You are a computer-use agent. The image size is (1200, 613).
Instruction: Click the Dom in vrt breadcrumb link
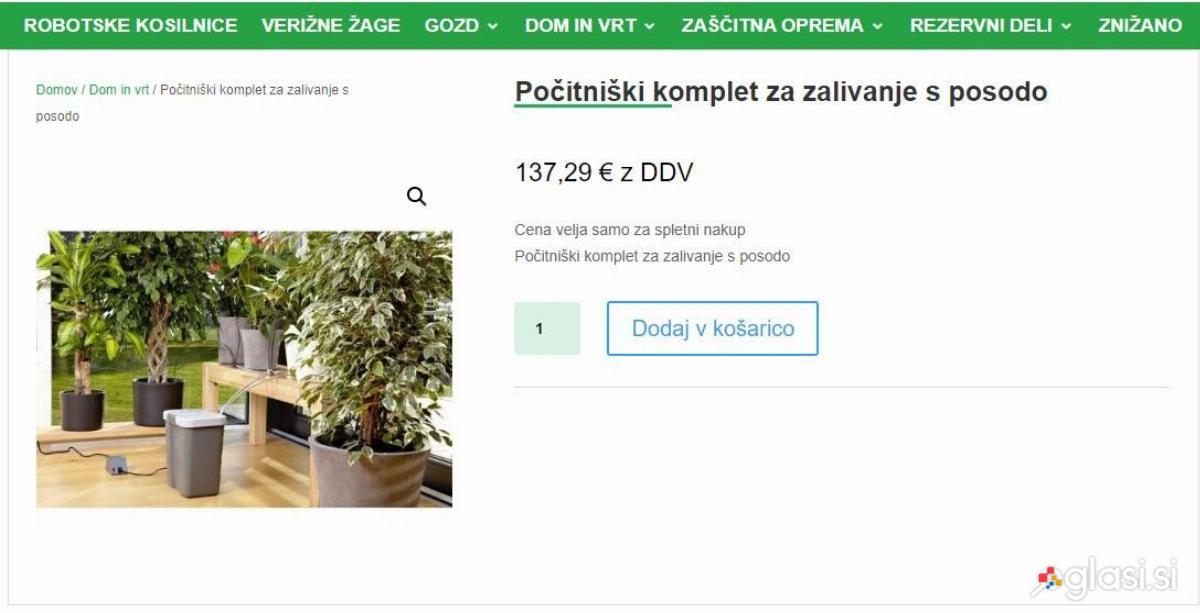tap(119, 90)
